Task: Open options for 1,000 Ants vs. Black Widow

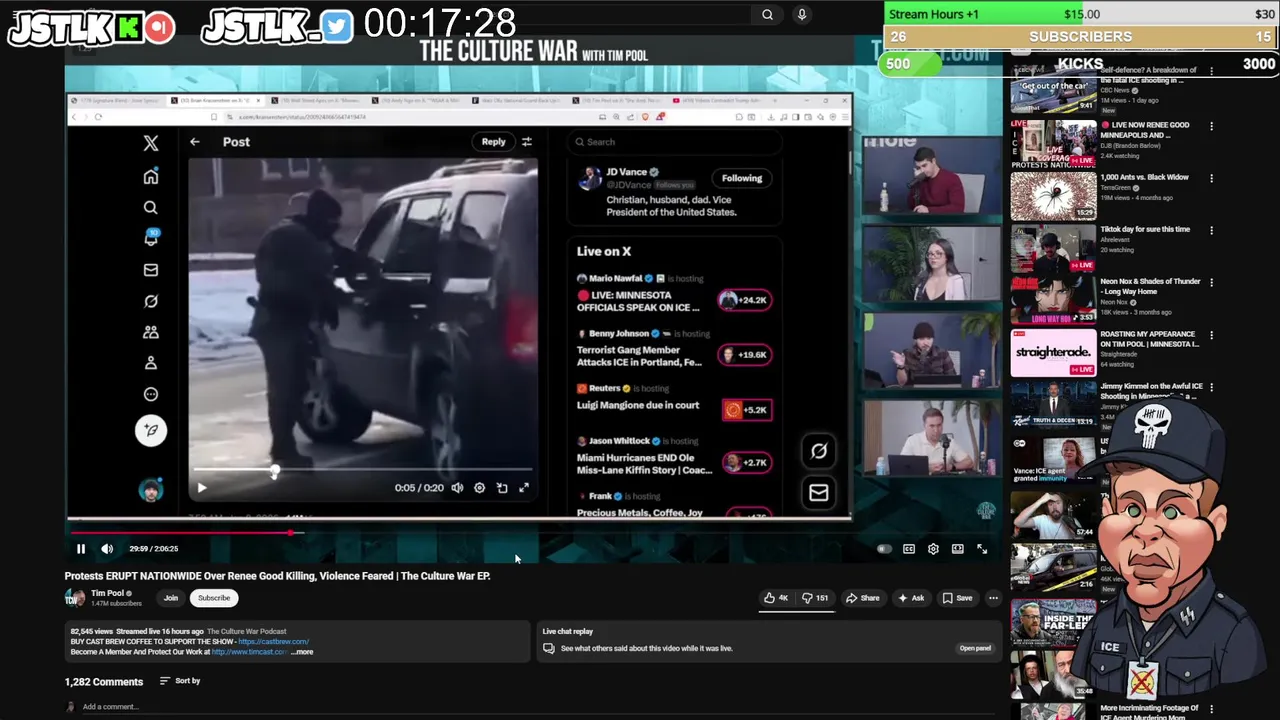Action: (1212, 179)
